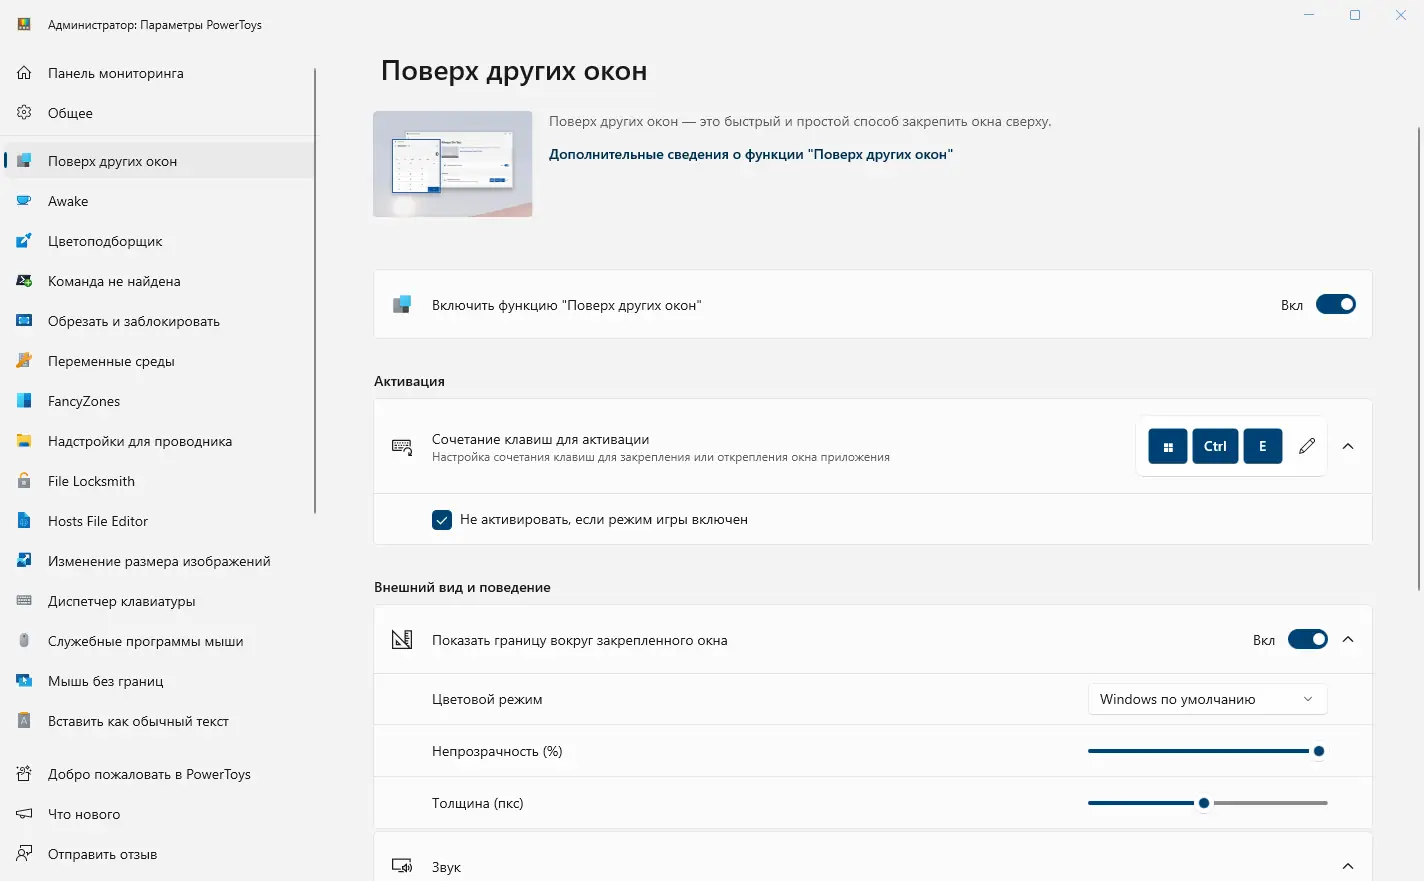
Task: Click the Ctrl key shortcut button
Action: click(x=1215, y=446)
